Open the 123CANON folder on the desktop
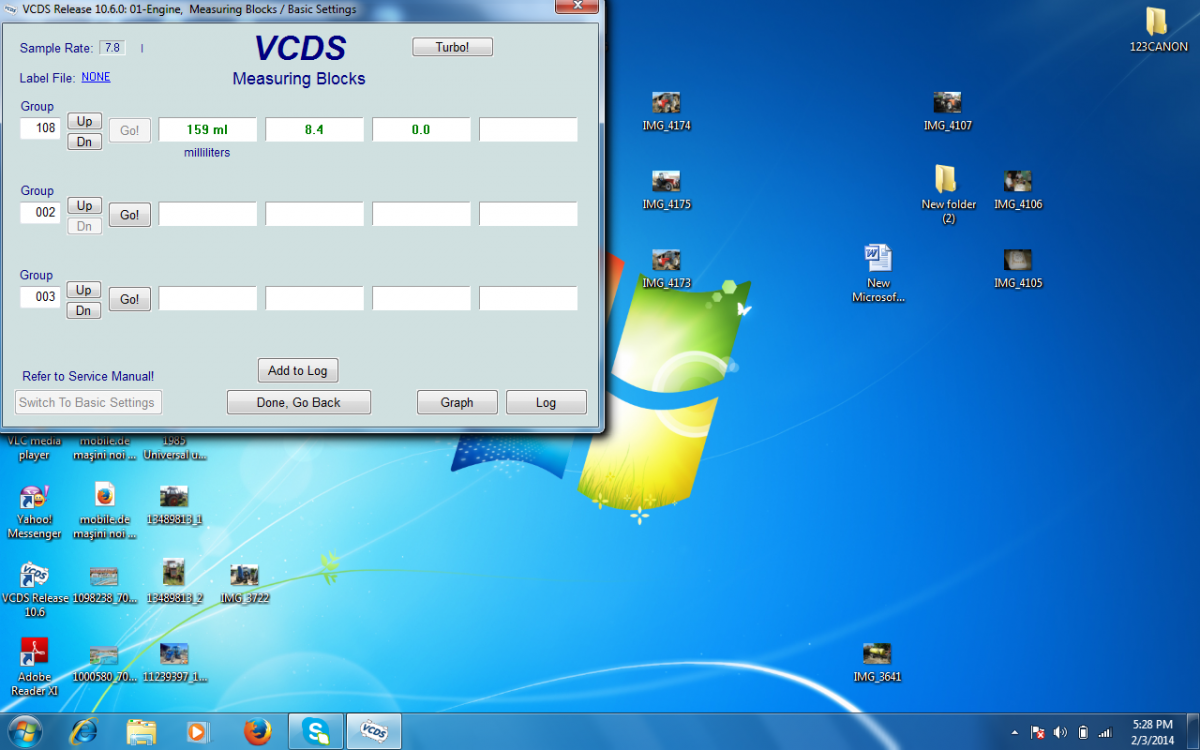 tap(1158, 30)
